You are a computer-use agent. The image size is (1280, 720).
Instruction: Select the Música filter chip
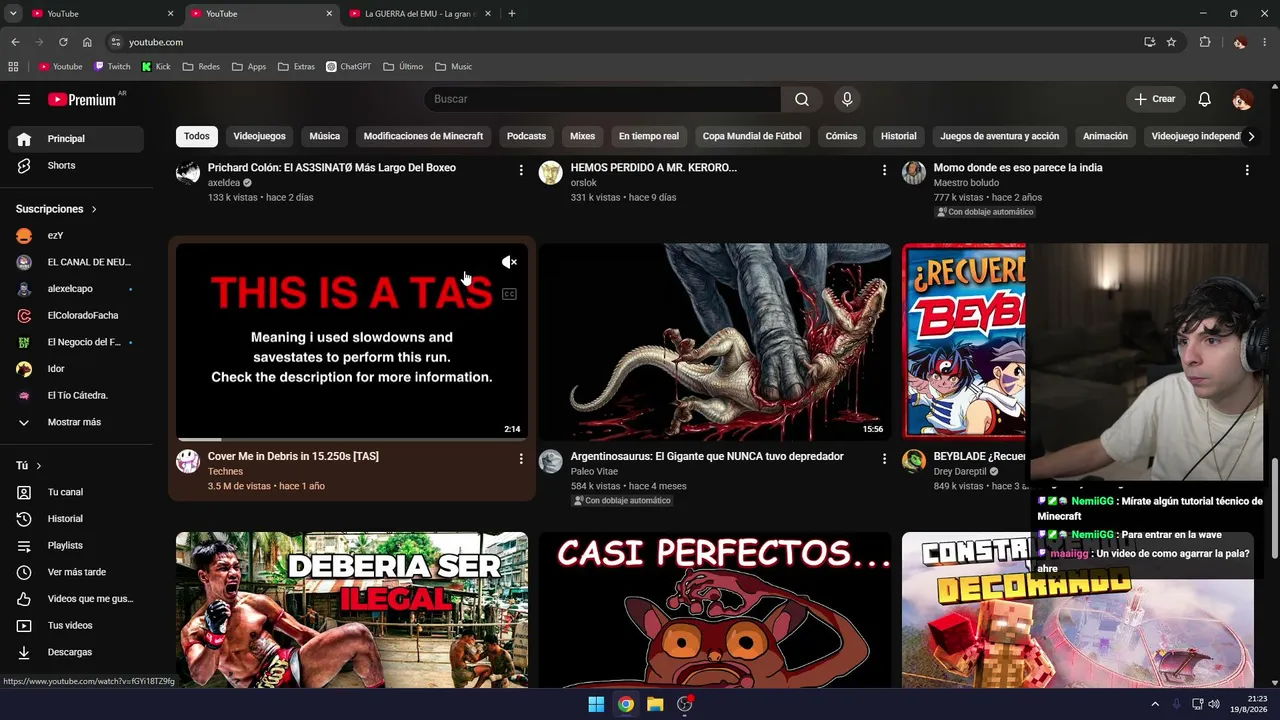[324, 136]
